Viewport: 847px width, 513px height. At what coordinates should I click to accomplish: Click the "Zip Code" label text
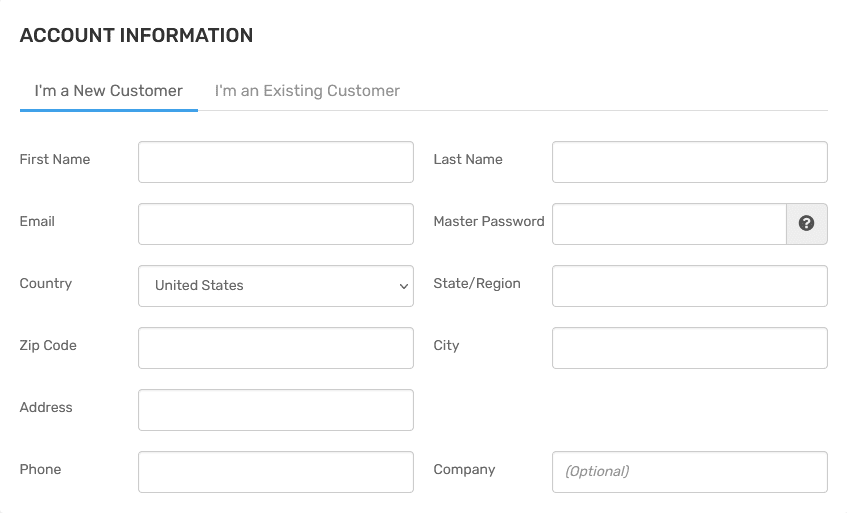48,346
